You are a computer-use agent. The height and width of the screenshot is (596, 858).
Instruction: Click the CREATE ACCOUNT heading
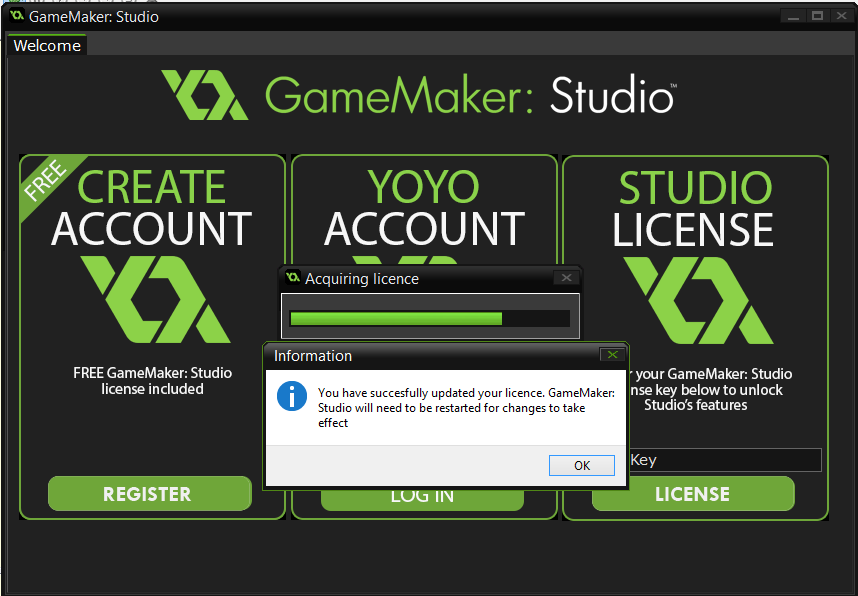pos(152,207)
